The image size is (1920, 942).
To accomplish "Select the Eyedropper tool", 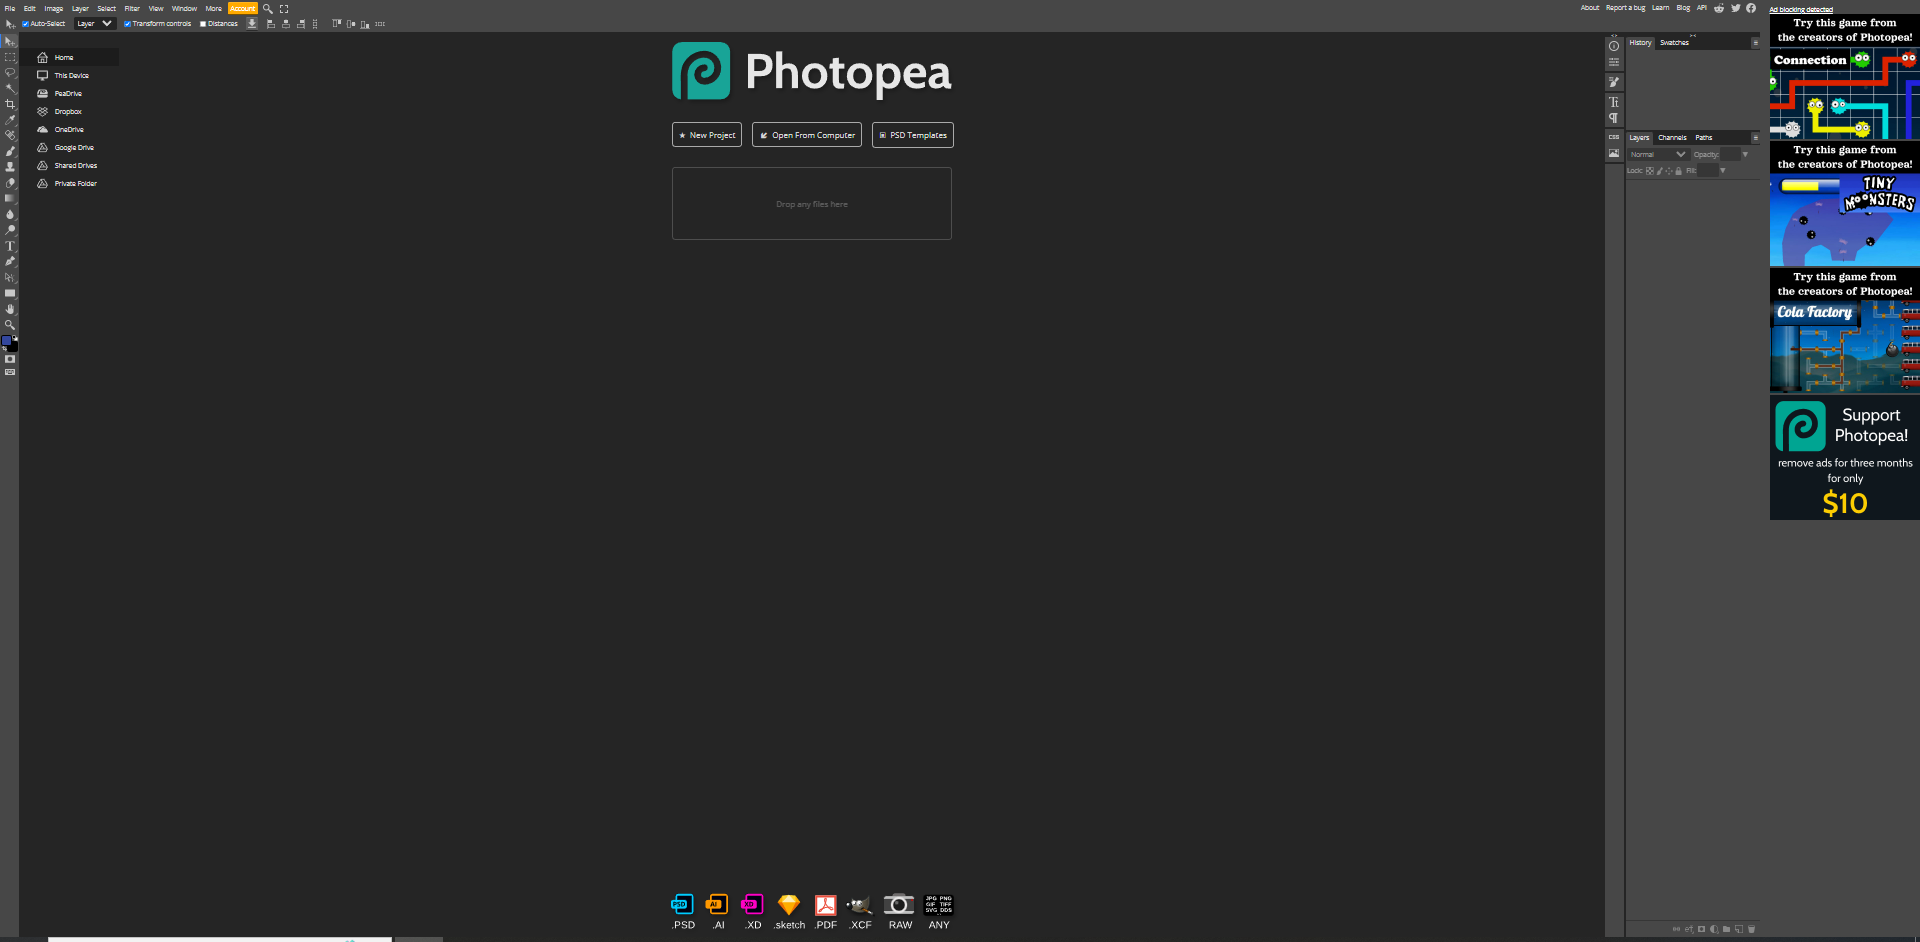I will coord(10,119).
